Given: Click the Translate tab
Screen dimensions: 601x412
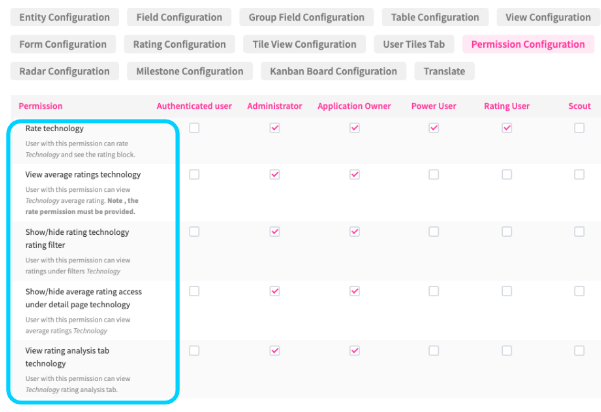Looking at the screenshot, I should 444,71.
